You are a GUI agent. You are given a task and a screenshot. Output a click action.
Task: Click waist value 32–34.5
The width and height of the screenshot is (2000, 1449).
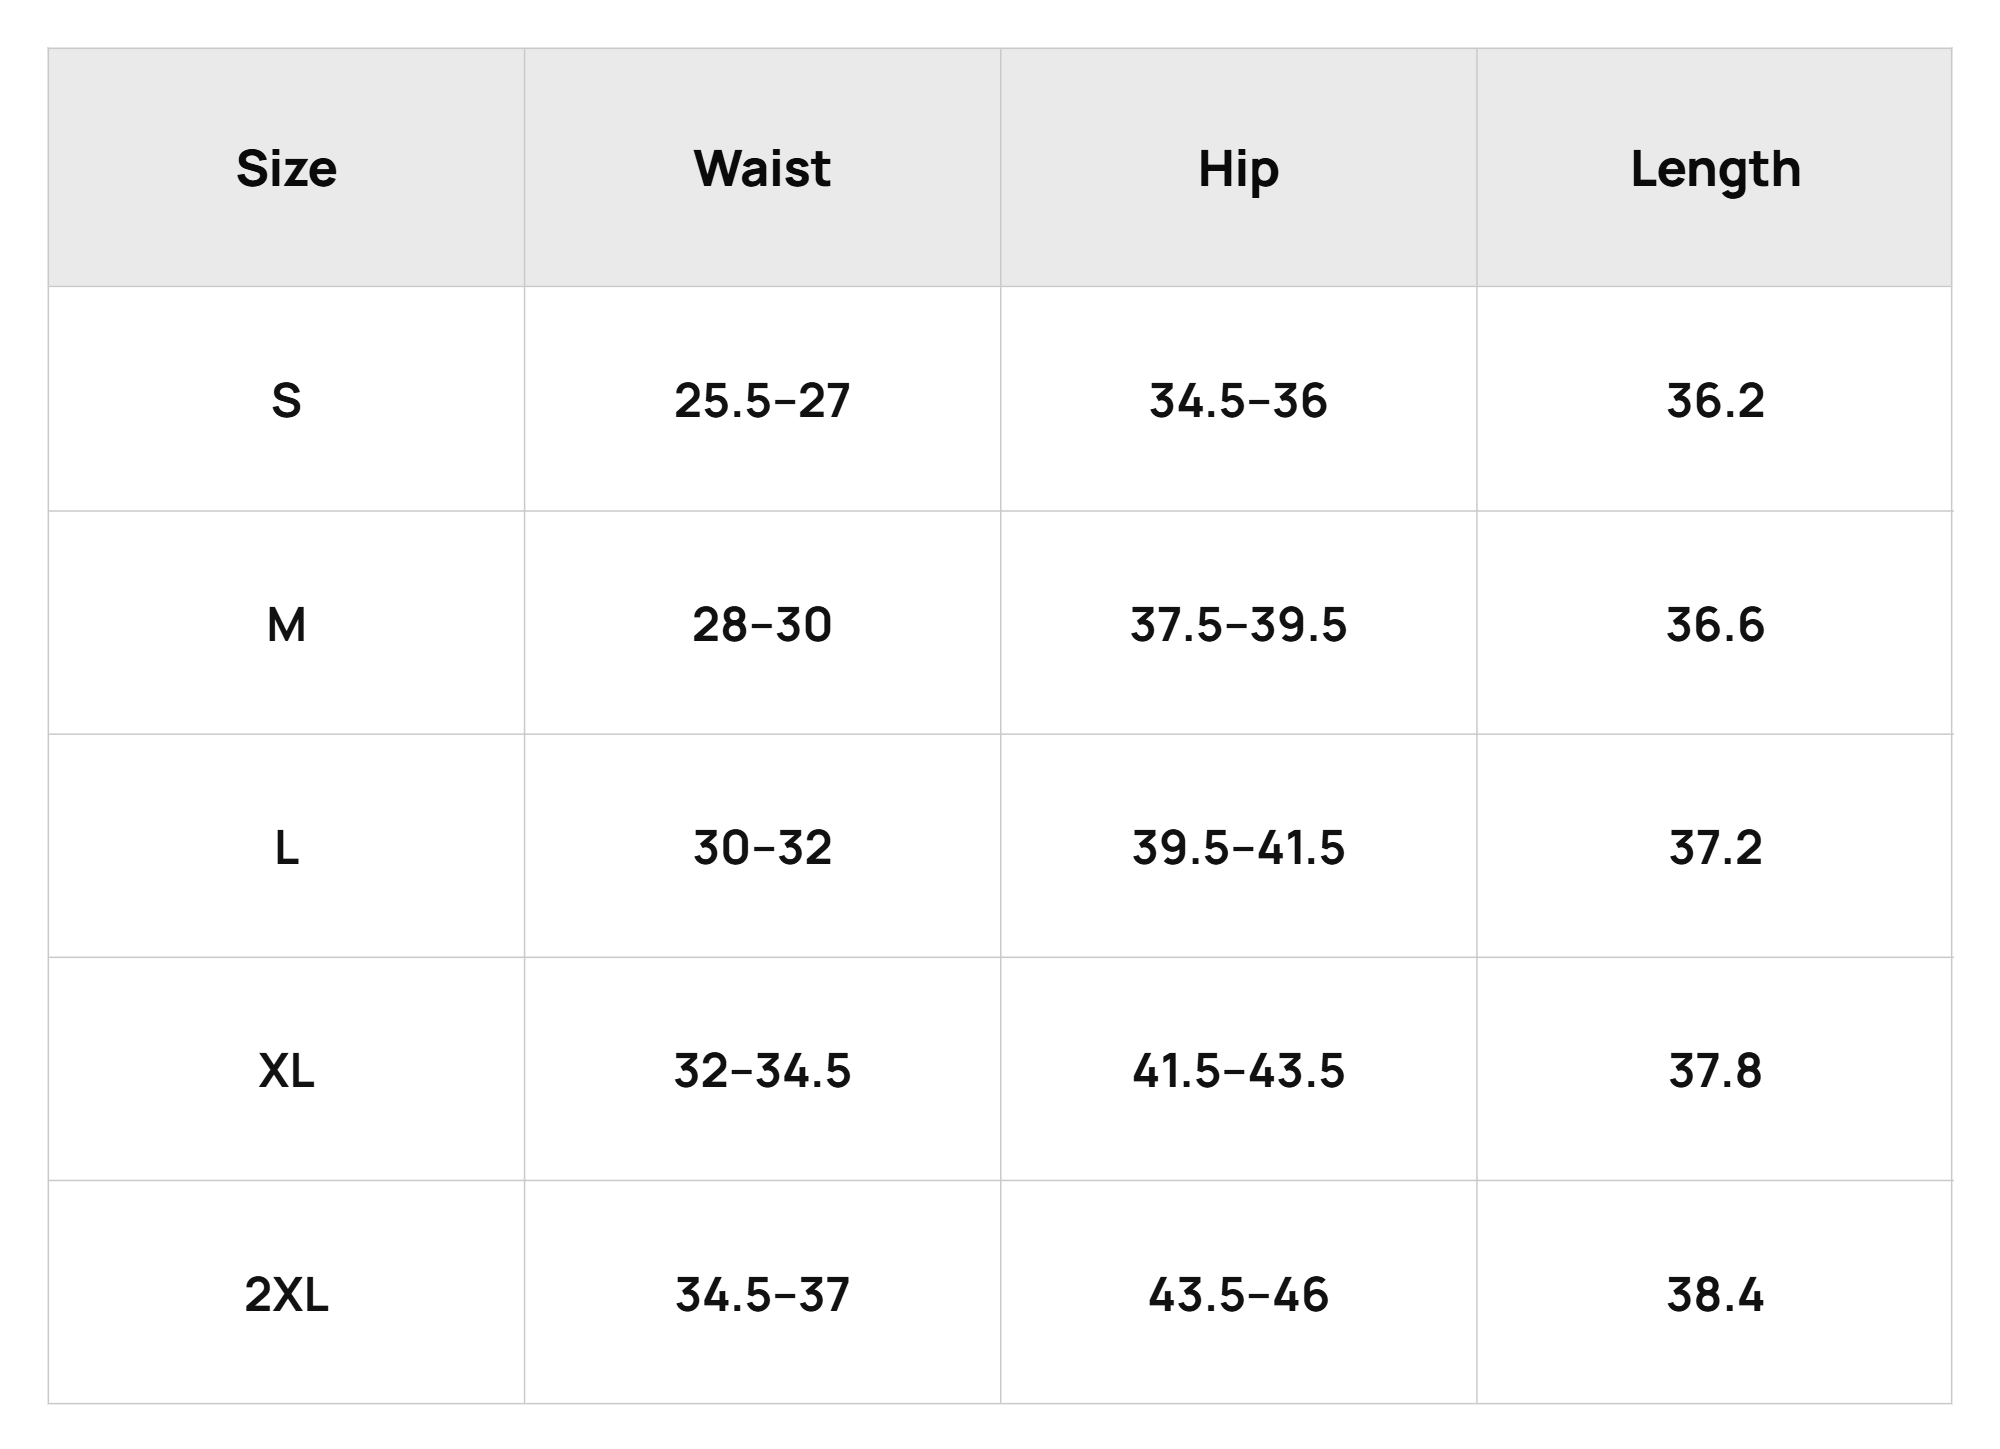point(762,1071)
